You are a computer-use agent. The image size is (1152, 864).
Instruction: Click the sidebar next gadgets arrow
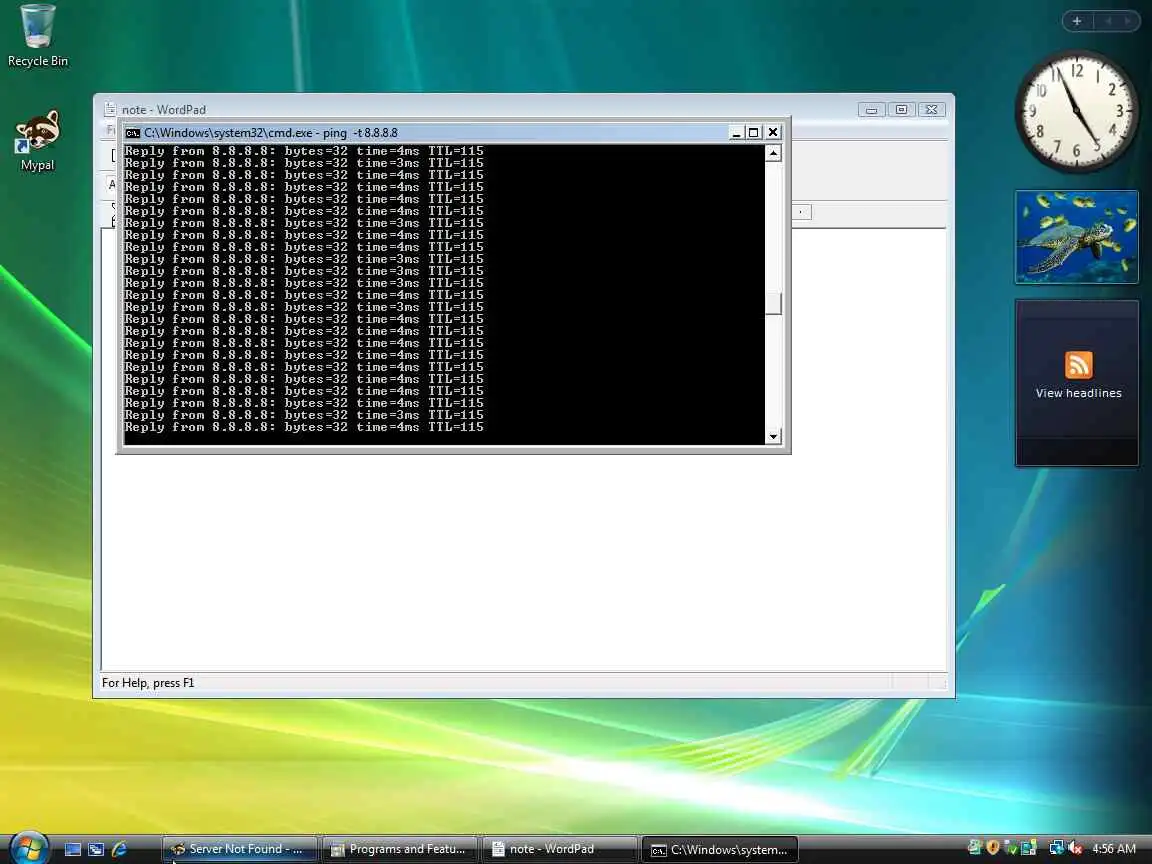coord(1127,21)
